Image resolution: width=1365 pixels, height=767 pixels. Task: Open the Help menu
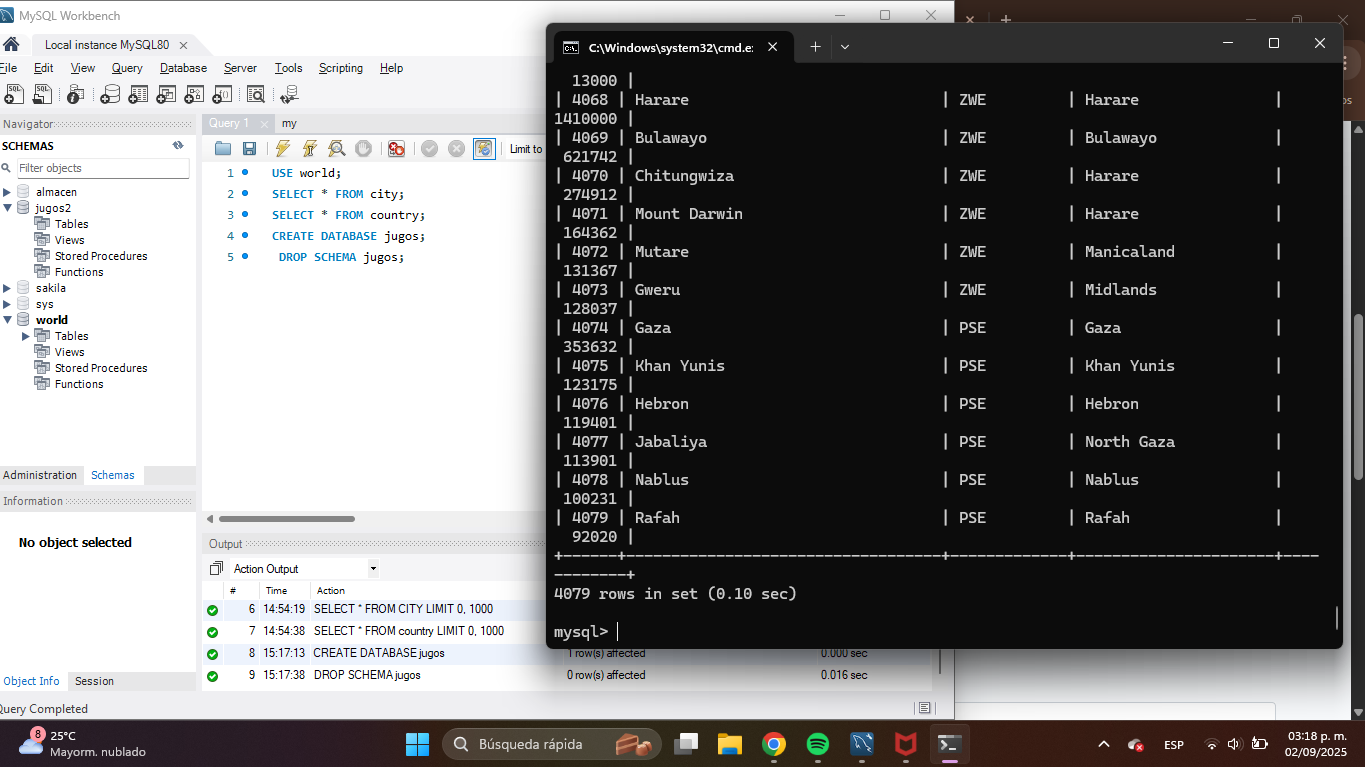(391, 68)
